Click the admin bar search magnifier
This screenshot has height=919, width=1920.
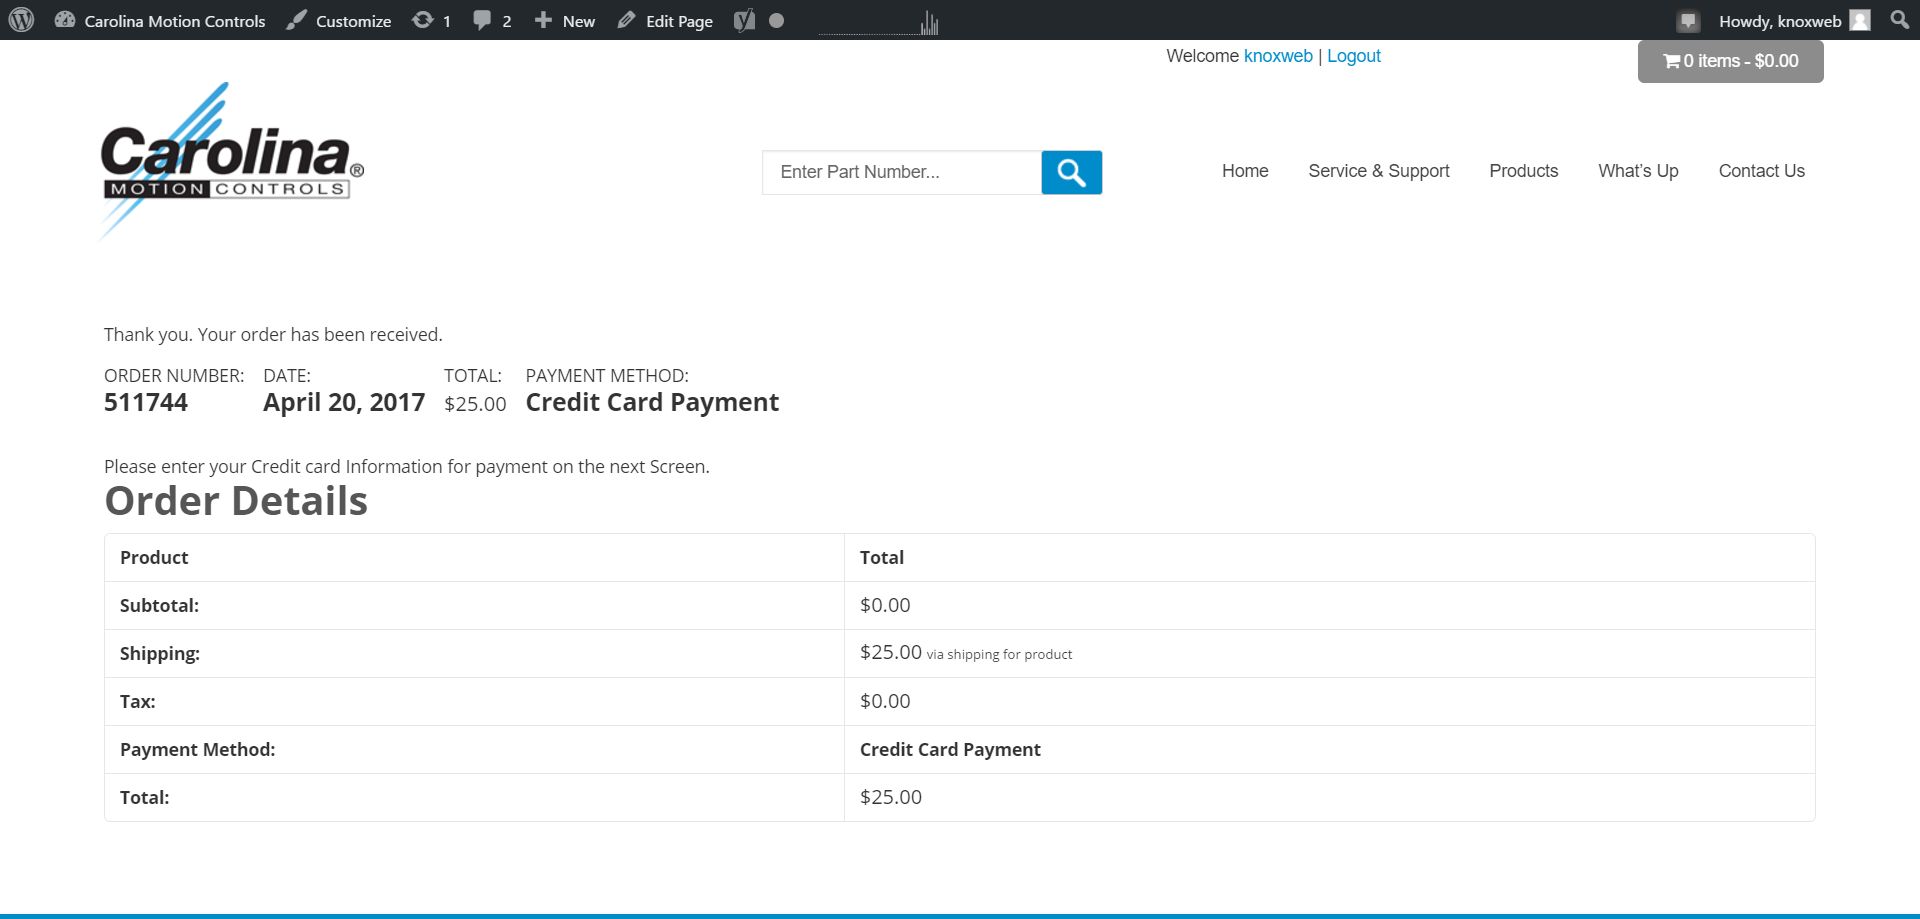click(x=1900, y=20)
